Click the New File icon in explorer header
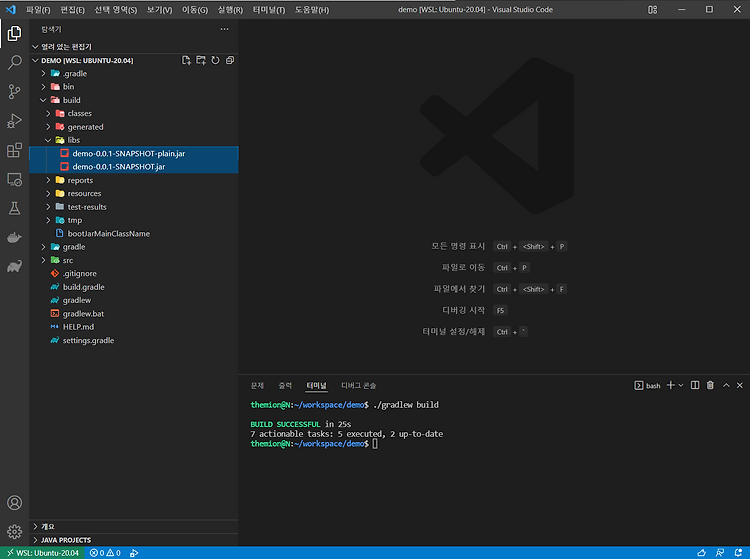This screenshot has height=559, width=750. (x=186, y=60)
